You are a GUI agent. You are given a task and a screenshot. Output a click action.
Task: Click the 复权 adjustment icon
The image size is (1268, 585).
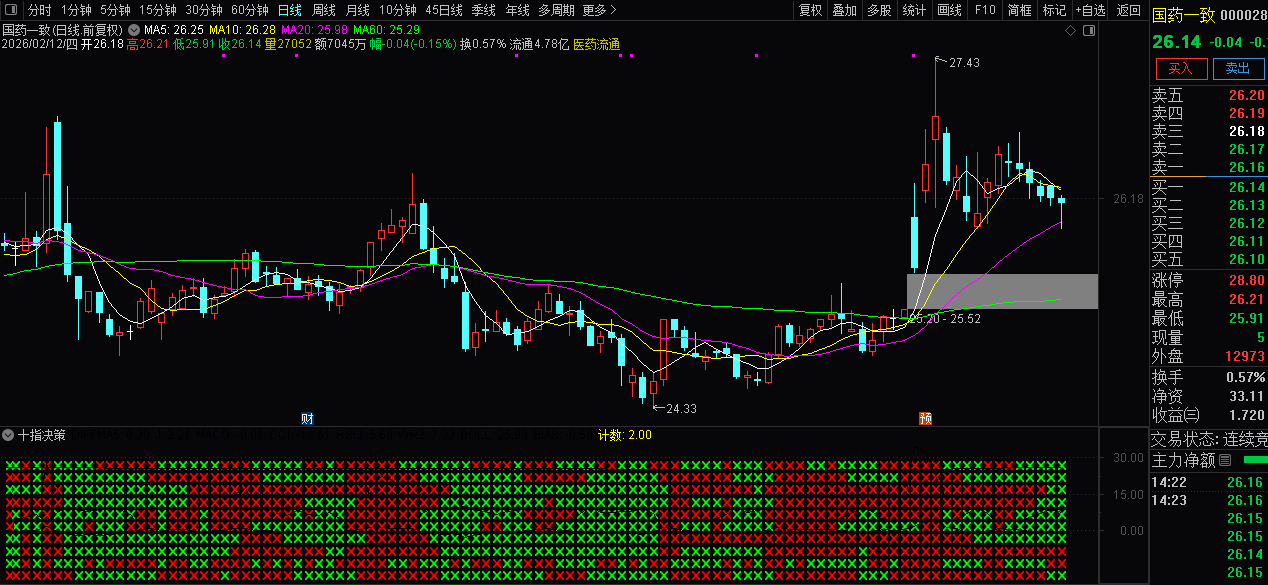click(810, 10)
